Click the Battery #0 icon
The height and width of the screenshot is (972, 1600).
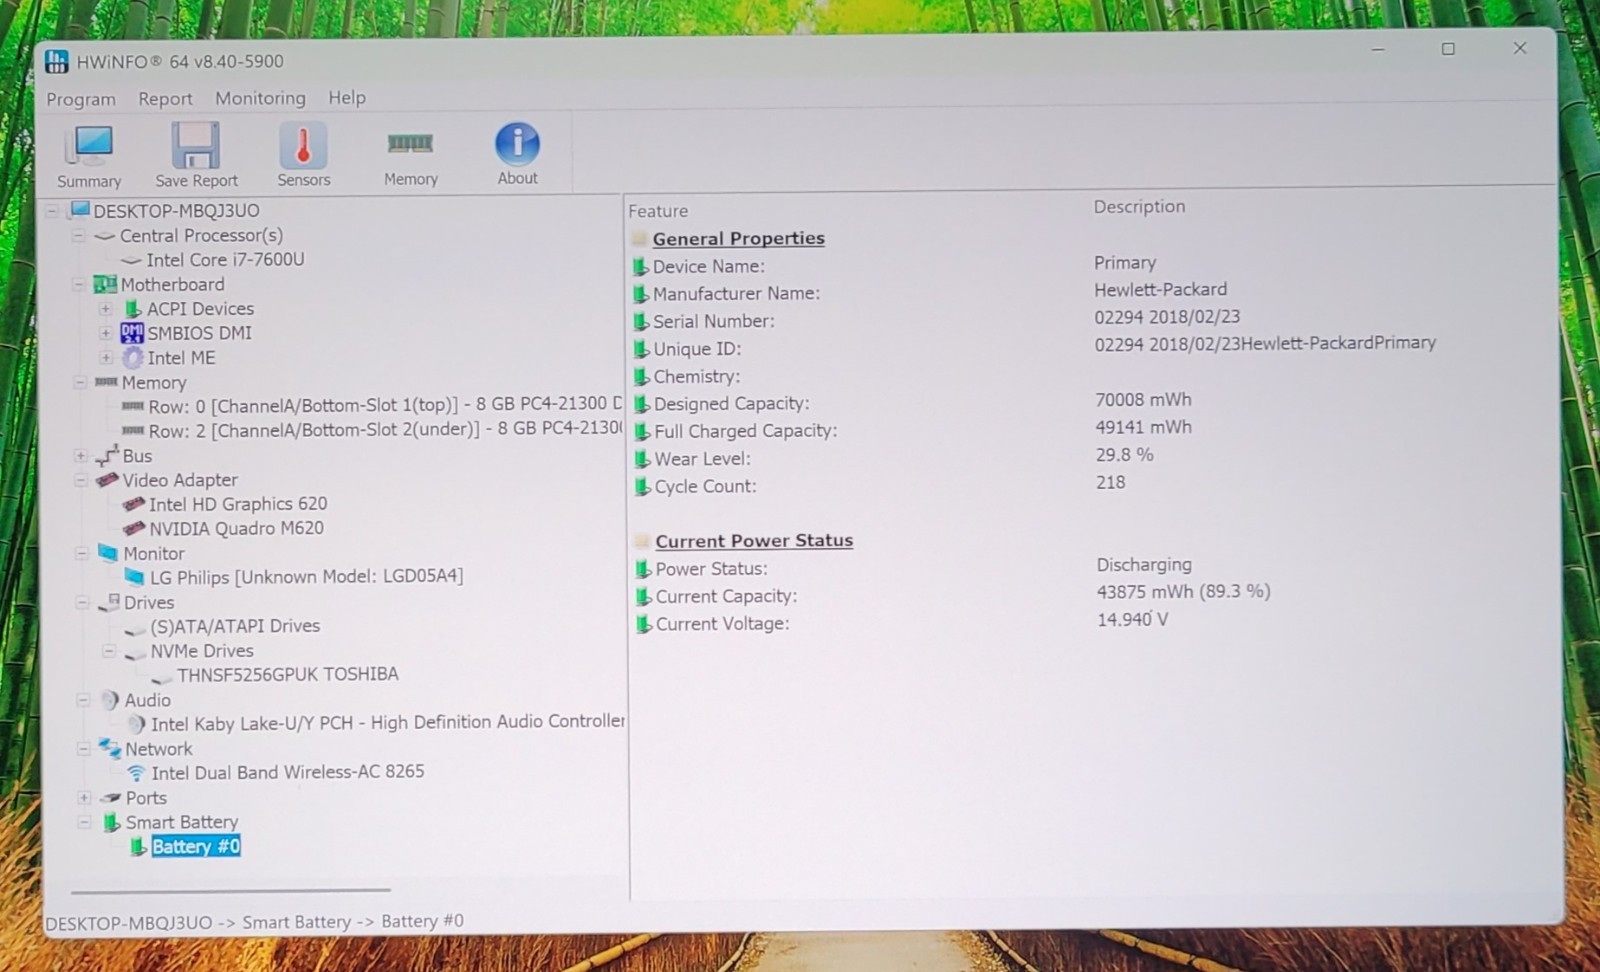tap(139, 847)
